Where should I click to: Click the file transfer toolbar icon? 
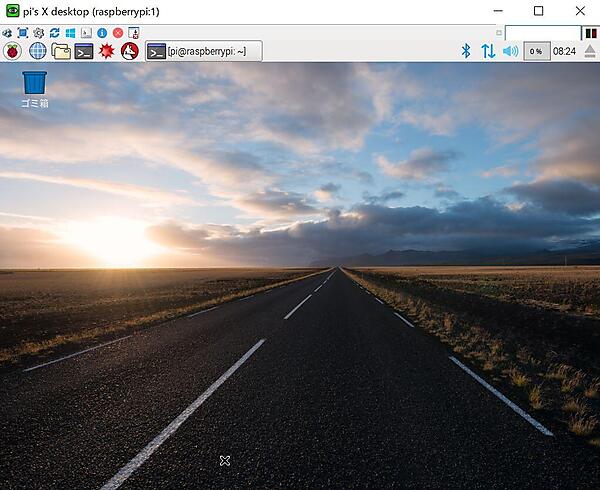pyautogui.click(x=134, y=33)
